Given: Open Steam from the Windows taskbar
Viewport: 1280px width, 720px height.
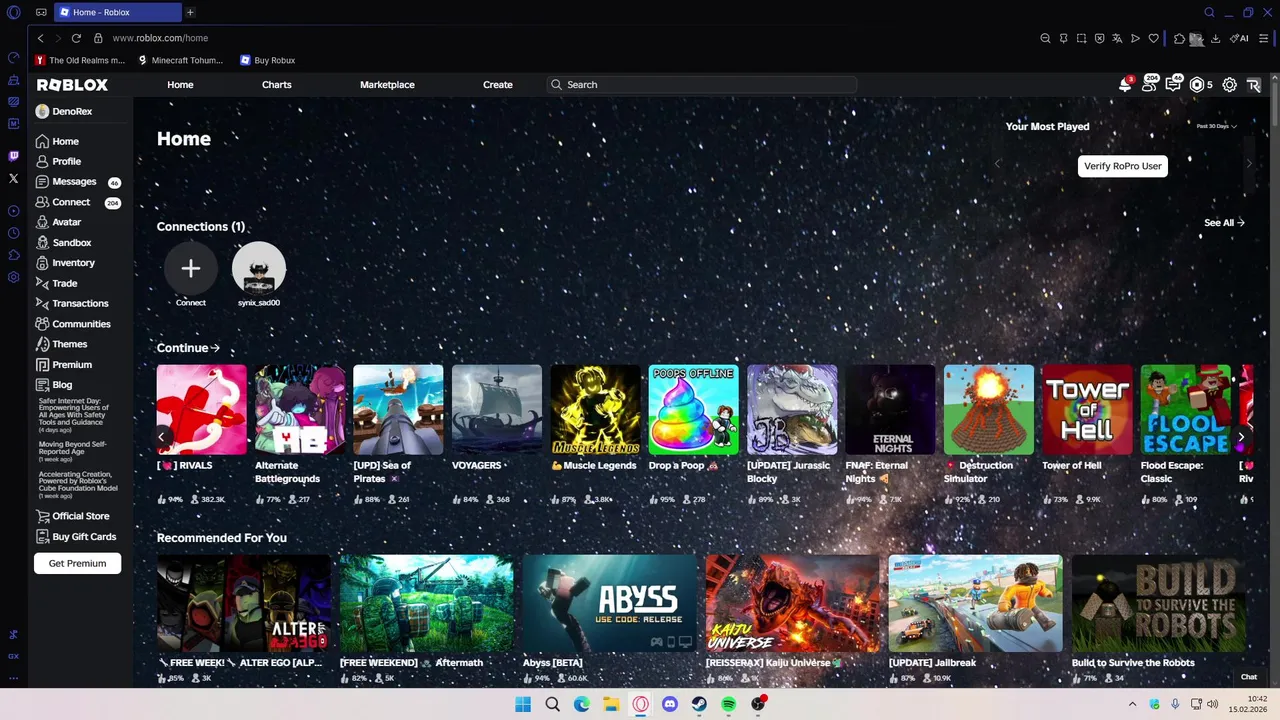Looking at the screenshot, I should coord(699,704).
